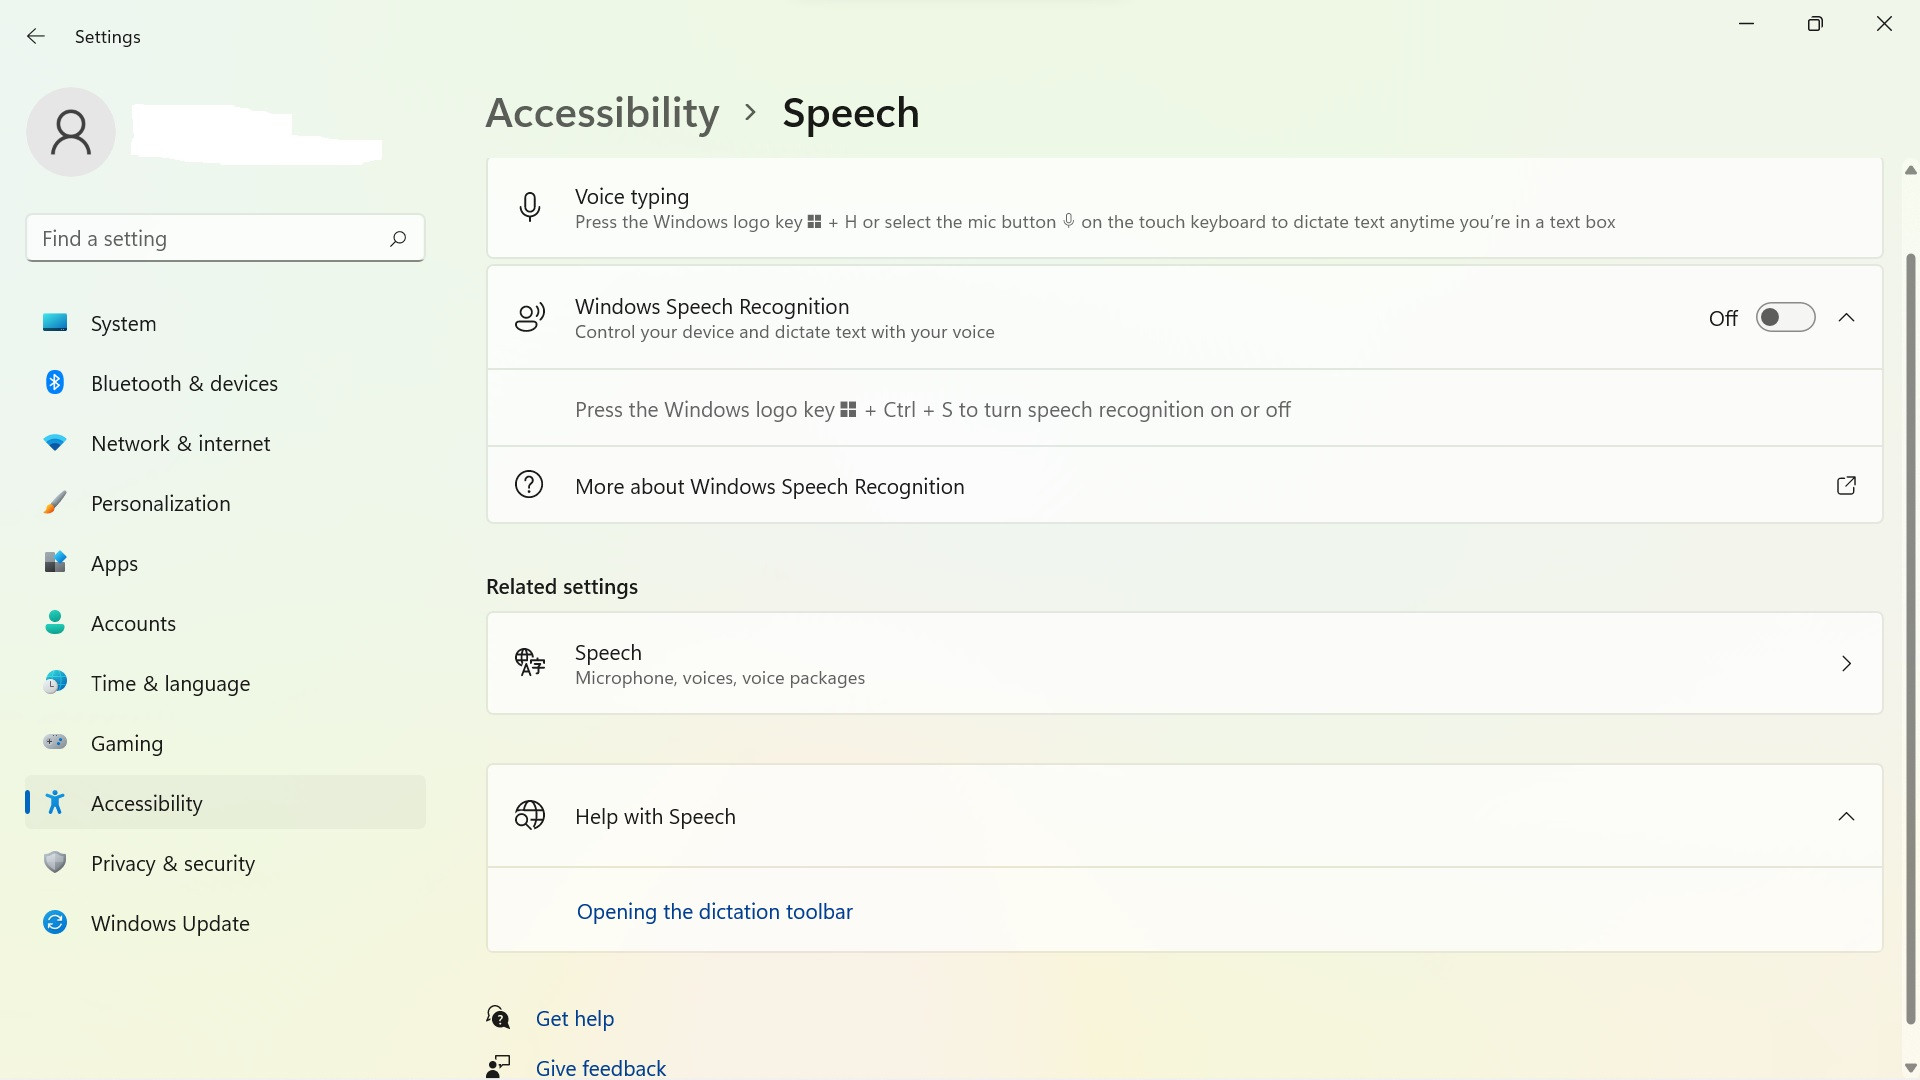
Task: Click the Voice typing heading text
Action: [632, 196]
